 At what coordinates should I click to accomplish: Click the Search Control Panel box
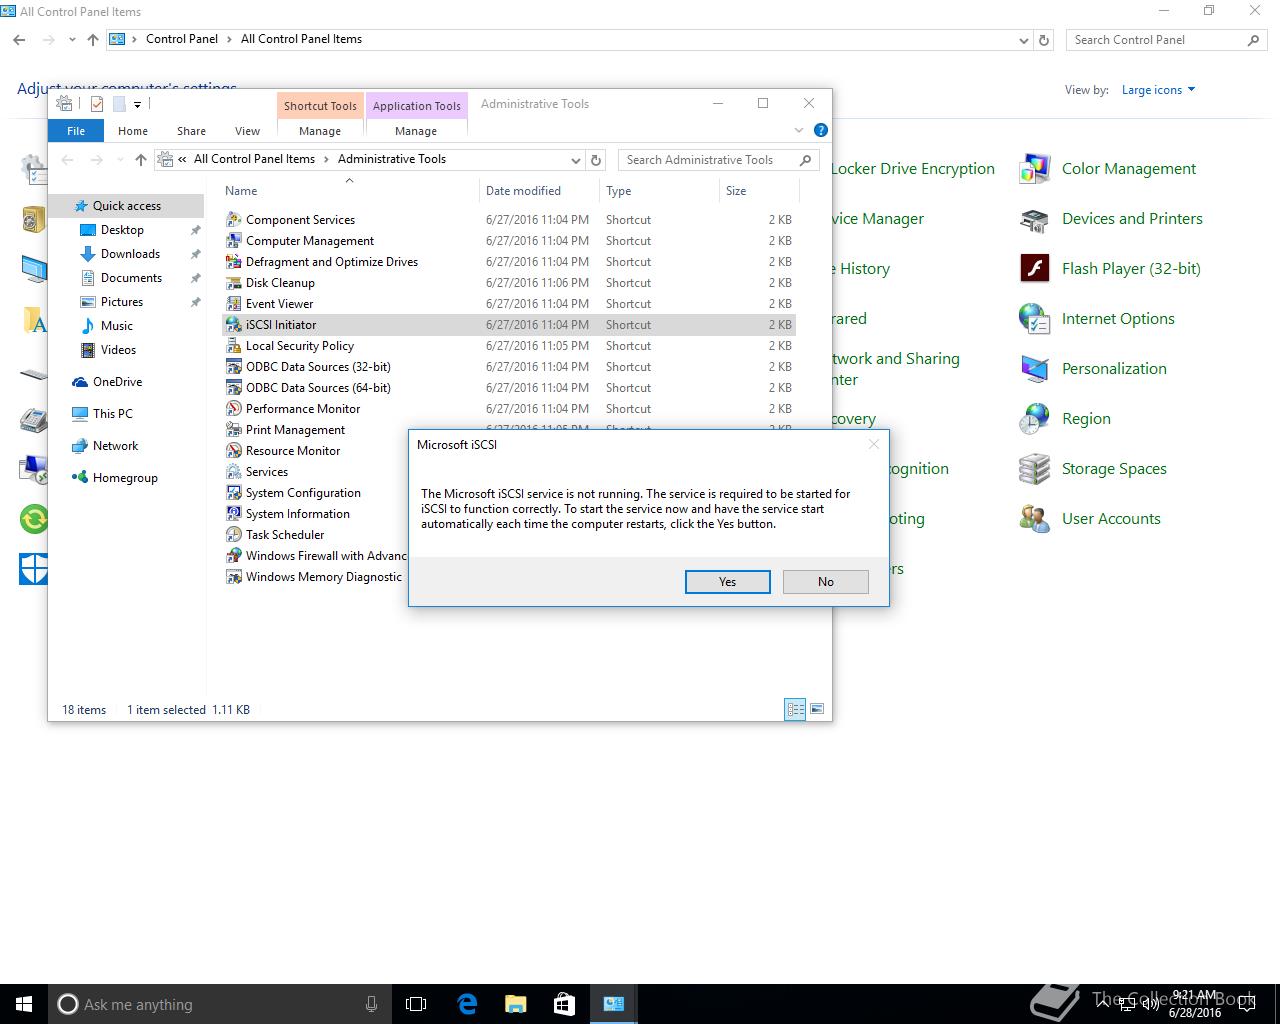pos(1166,40)
